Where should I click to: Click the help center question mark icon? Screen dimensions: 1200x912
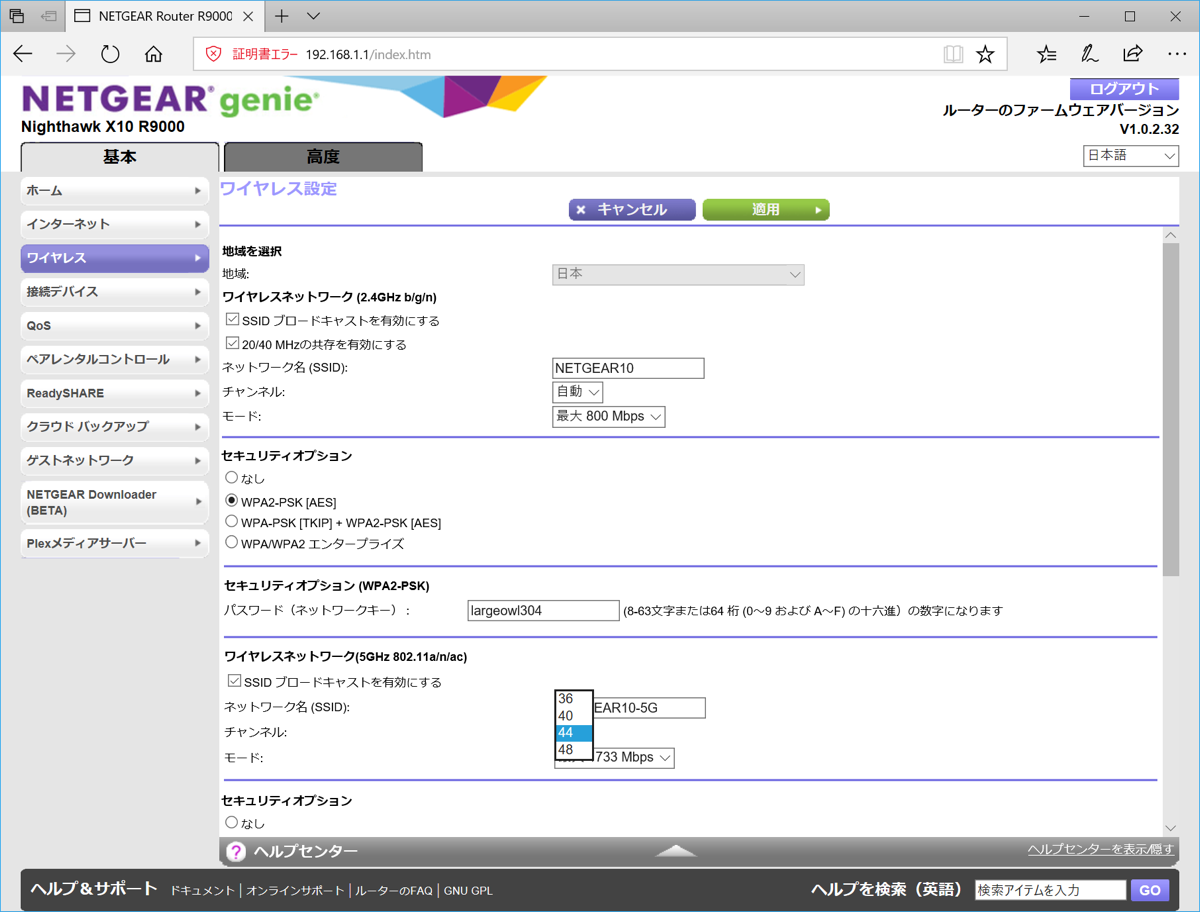tap(236, 851)
